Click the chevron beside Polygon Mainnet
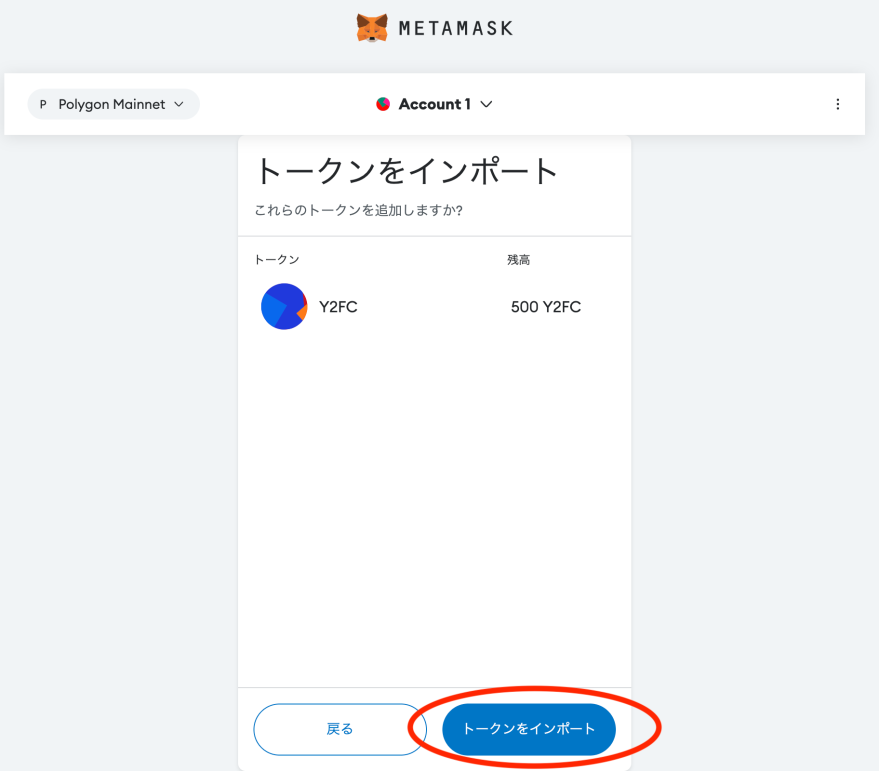This screenshot has height=771, width=879. 179,104
